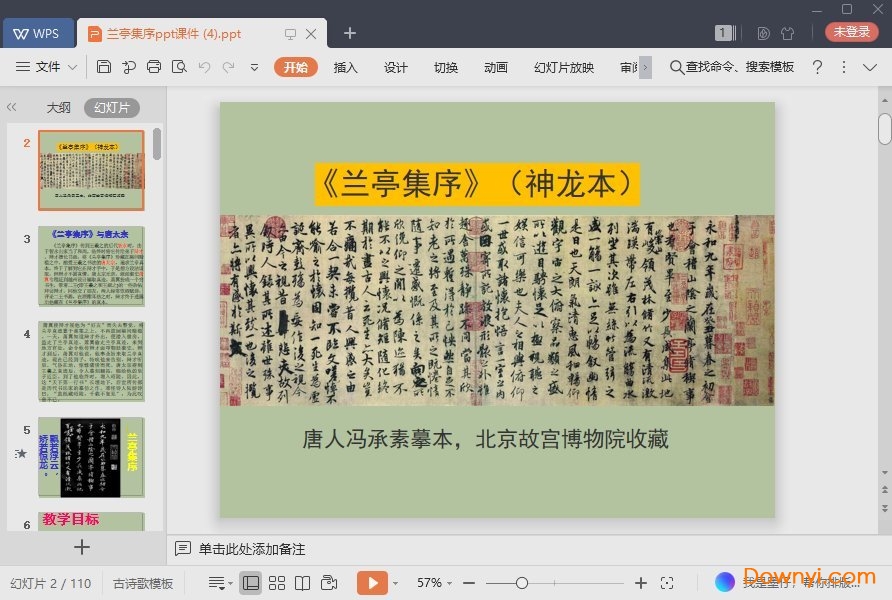This screenshot has height=600, width=892.
Task: Click the Print icon
Action: click(x=154, y=67)
